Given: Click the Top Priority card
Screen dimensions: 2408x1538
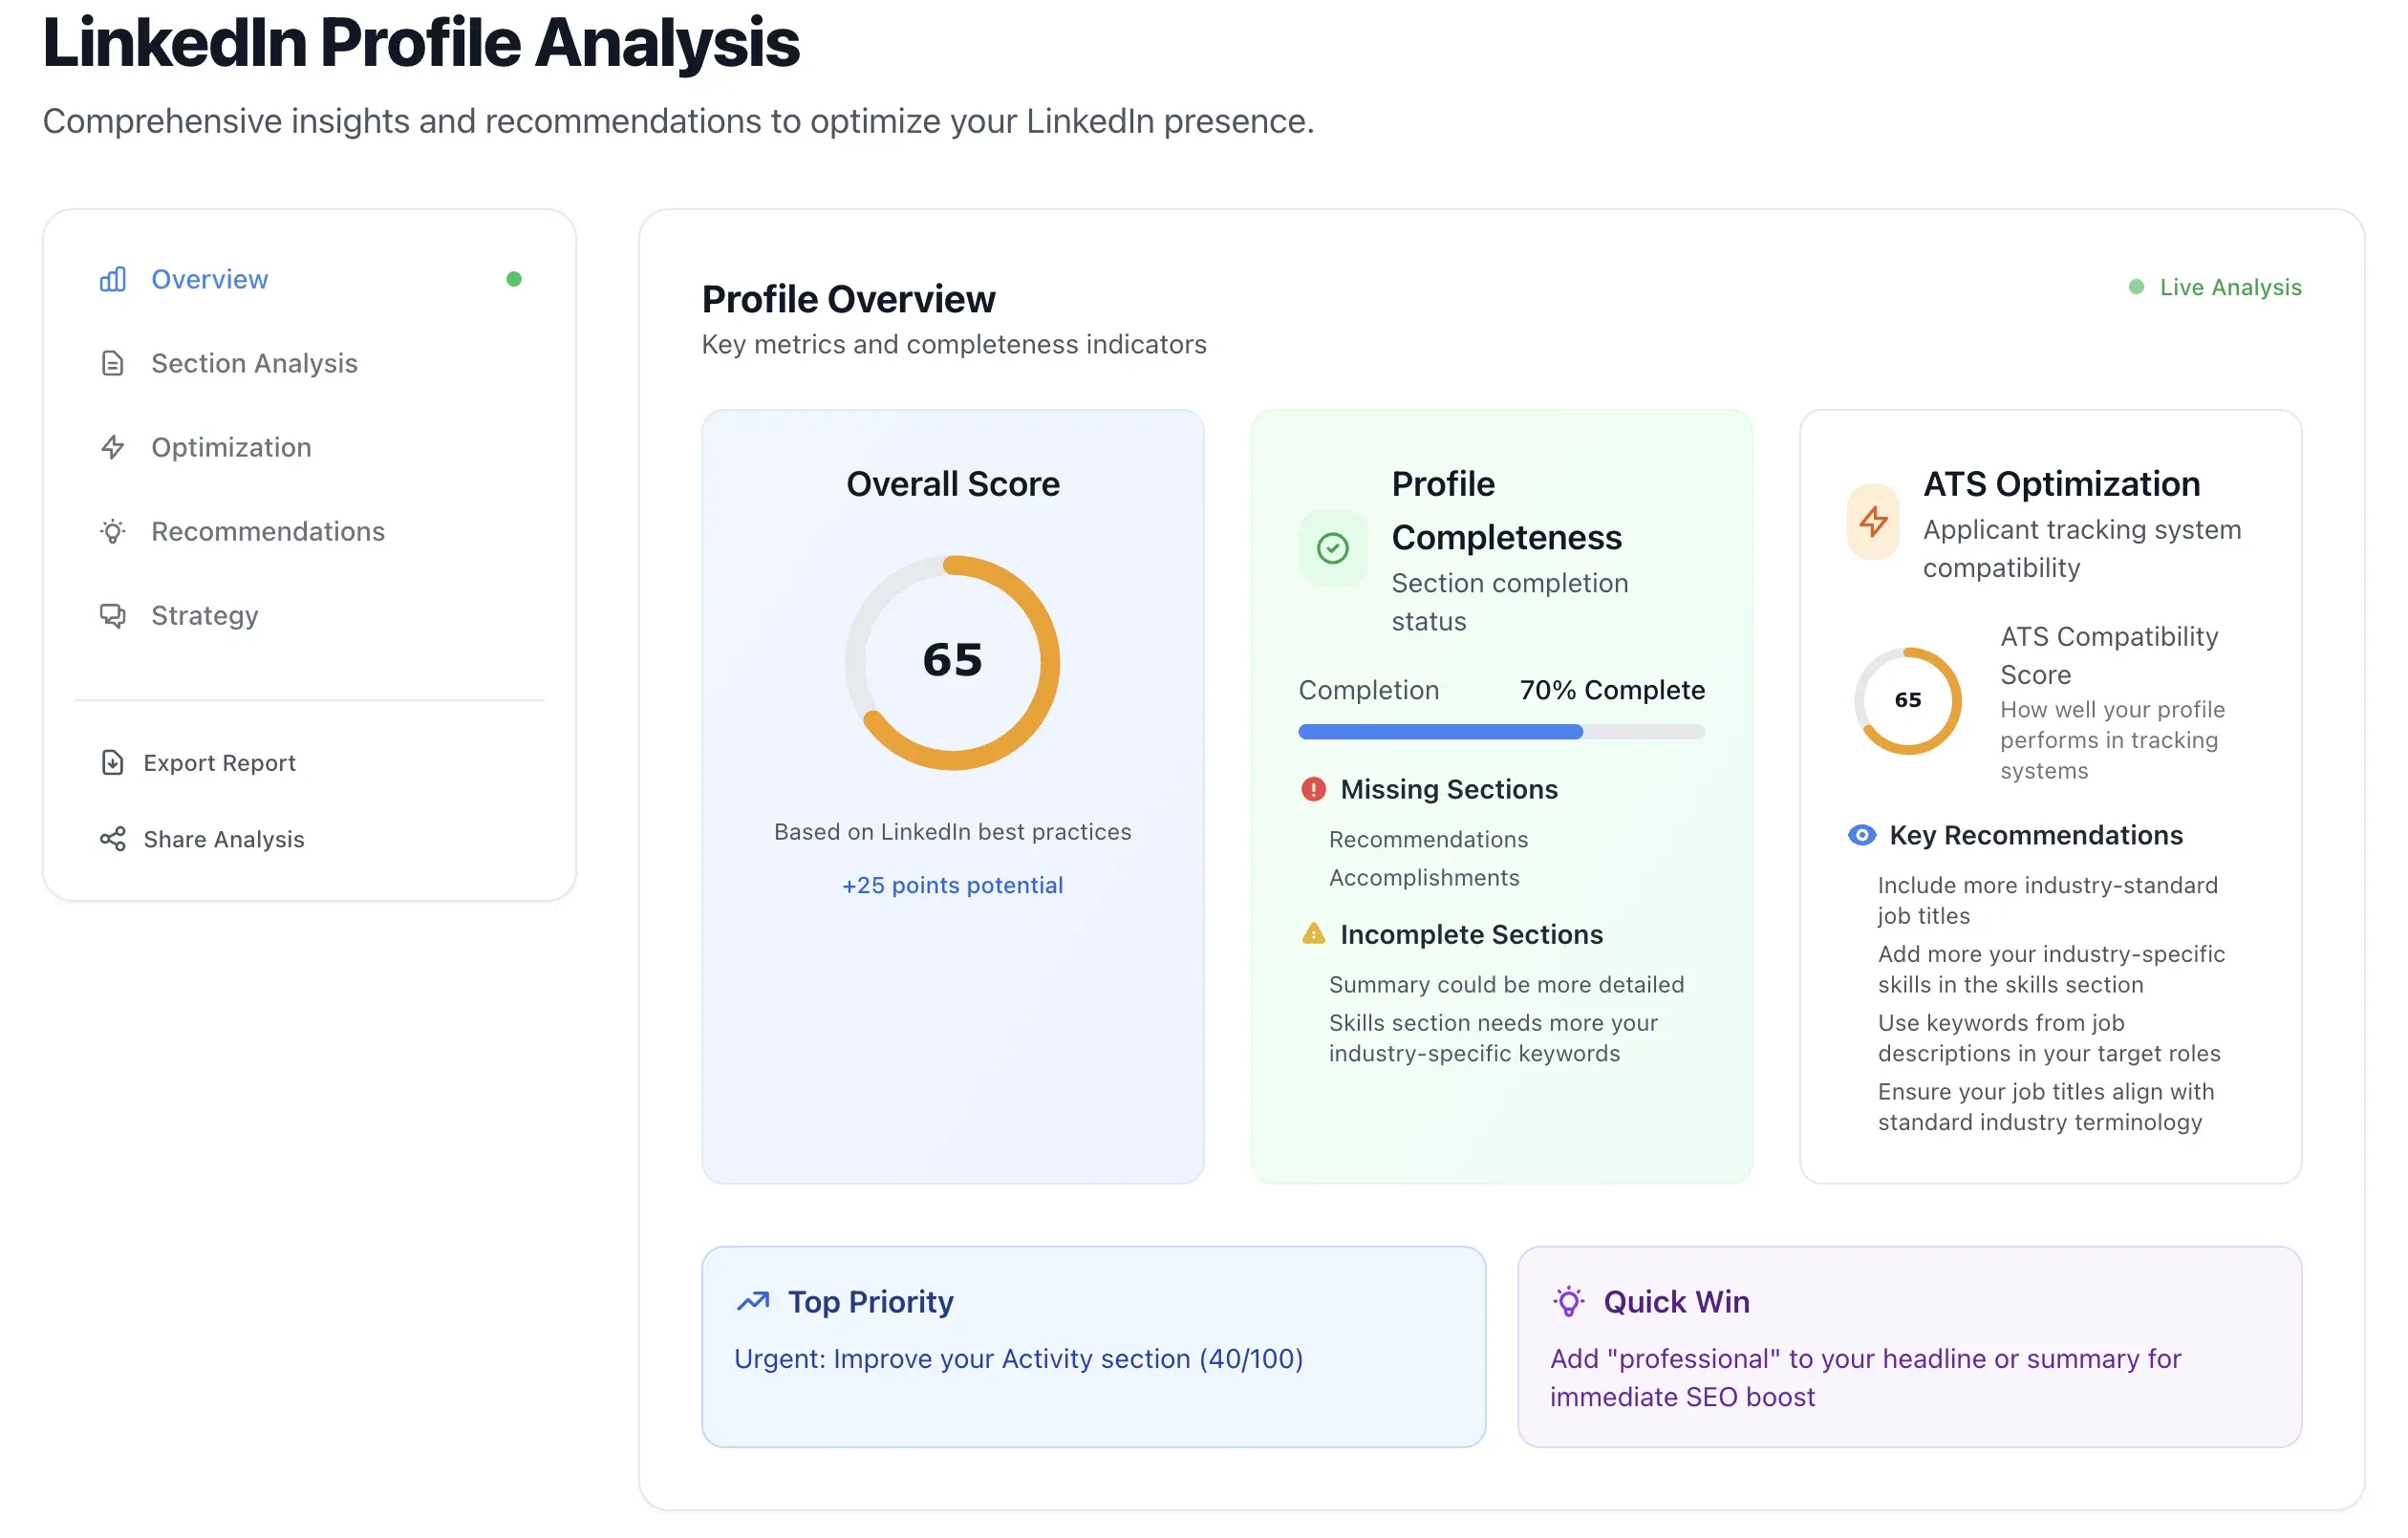Looking at the screenshot, I should [1093, 1346].
